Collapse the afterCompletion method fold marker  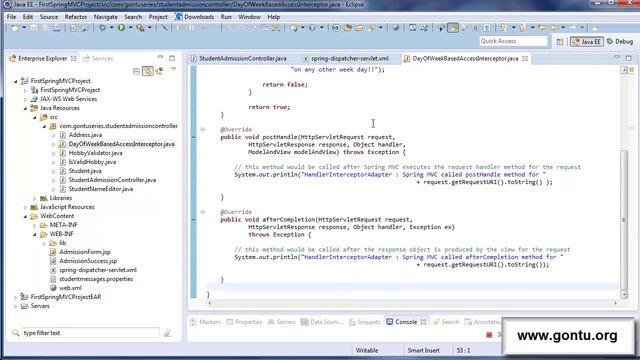[x=203, y=212]
